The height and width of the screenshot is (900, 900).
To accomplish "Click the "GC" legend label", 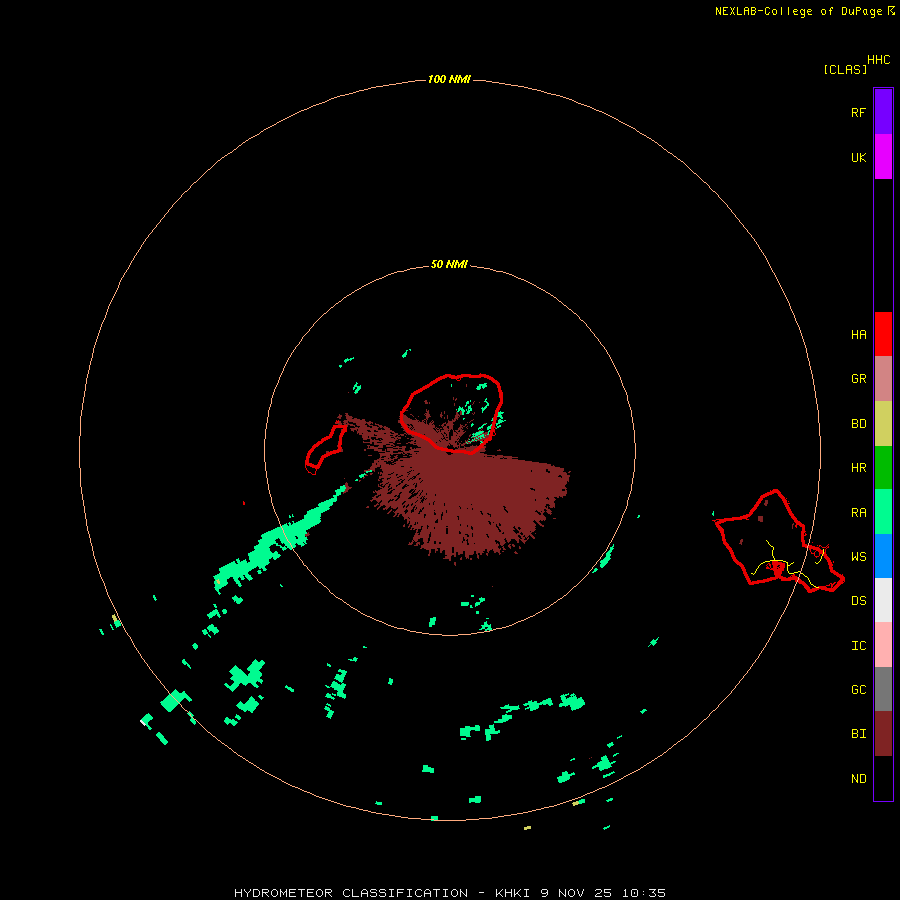I will [x=858, y=690].
